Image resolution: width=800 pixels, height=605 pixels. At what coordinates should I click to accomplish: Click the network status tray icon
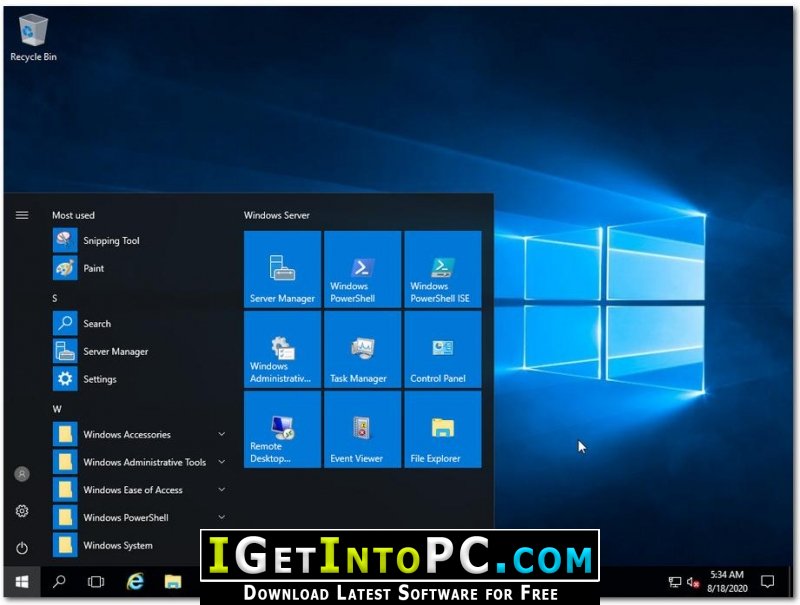[x=674, y=582]
